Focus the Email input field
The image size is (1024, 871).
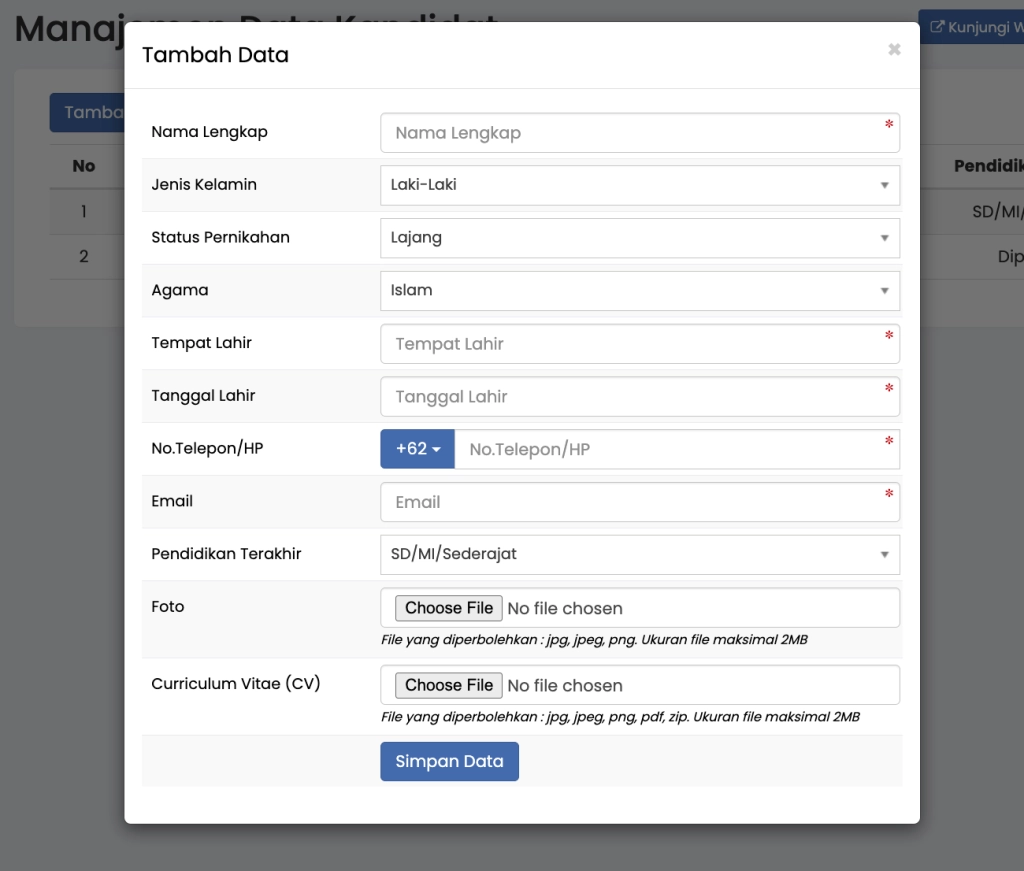point(638,502)
